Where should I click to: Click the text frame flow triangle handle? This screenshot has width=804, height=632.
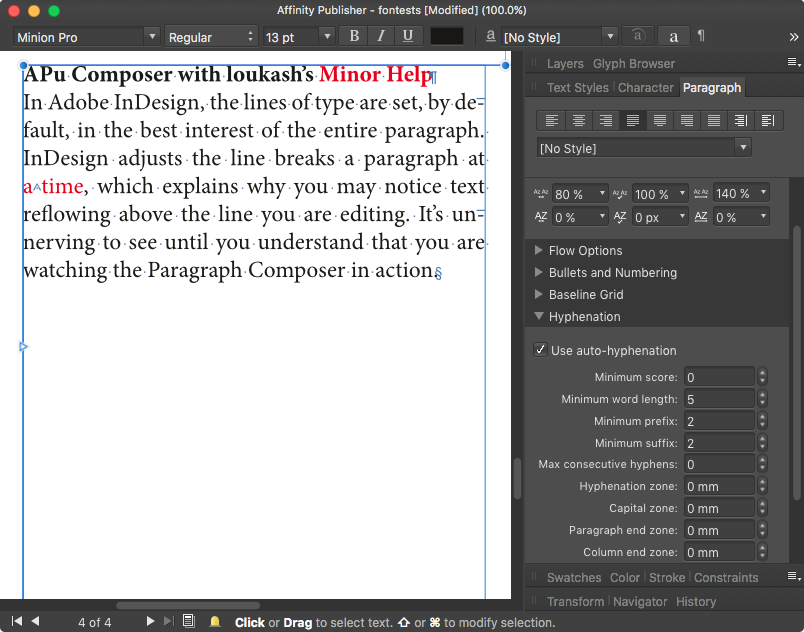pyautogui.click(x=23, y=347)
